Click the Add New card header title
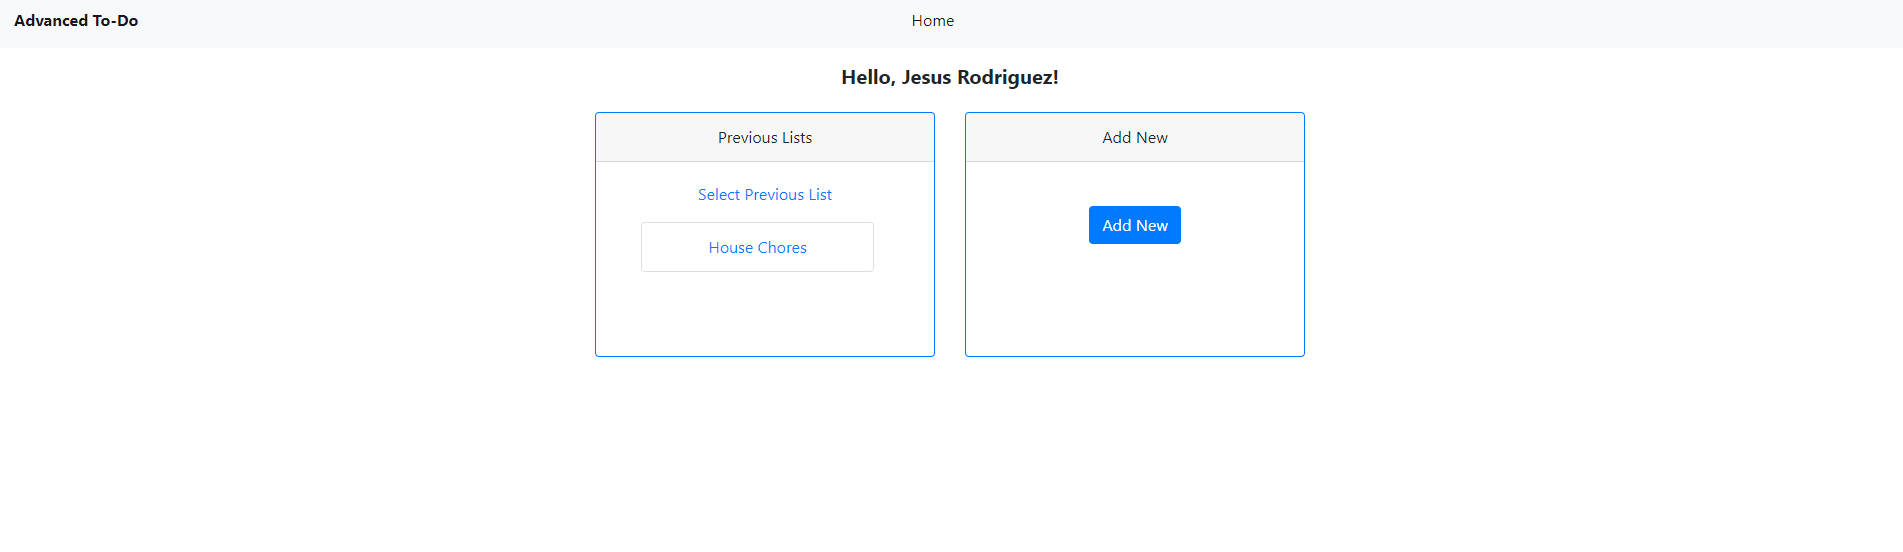This screenshot has height=552, width=1903. 1134,138
